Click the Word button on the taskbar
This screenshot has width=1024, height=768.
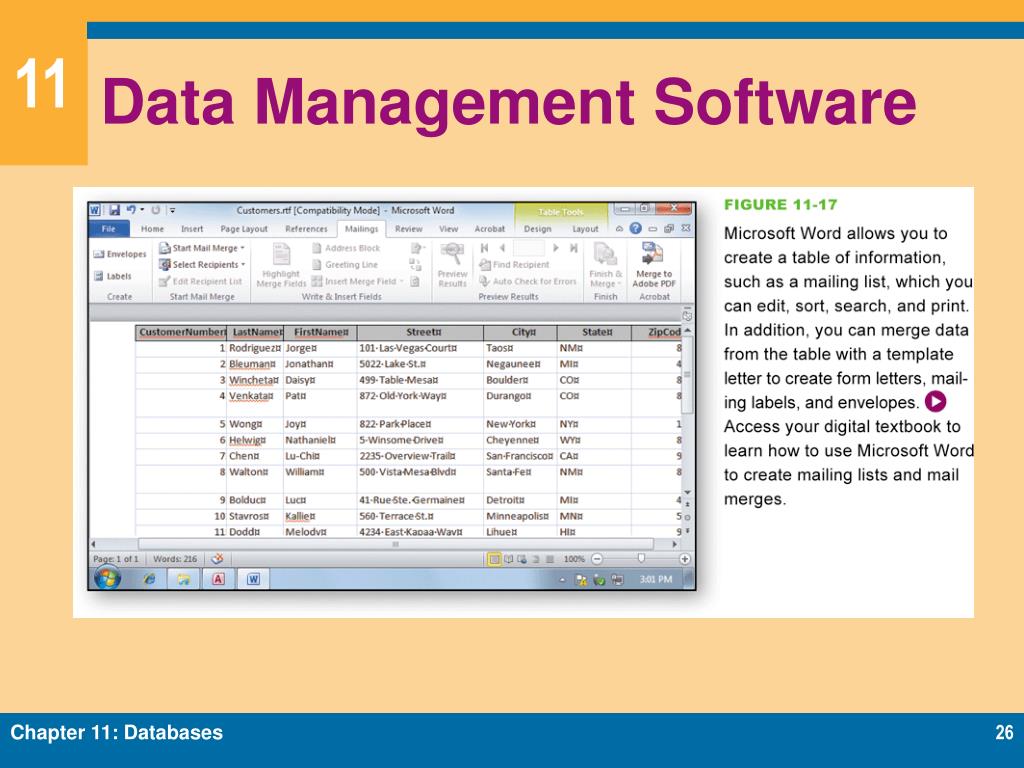253,579
